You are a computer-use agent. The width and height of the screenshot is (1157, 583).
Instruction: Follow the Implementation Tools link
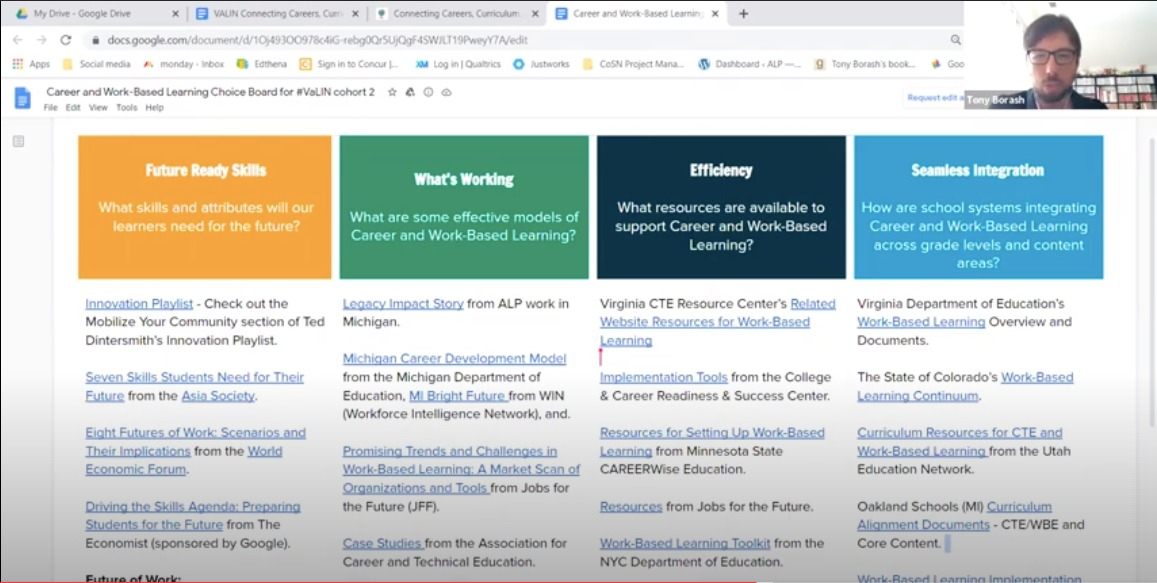pos(663,377)
